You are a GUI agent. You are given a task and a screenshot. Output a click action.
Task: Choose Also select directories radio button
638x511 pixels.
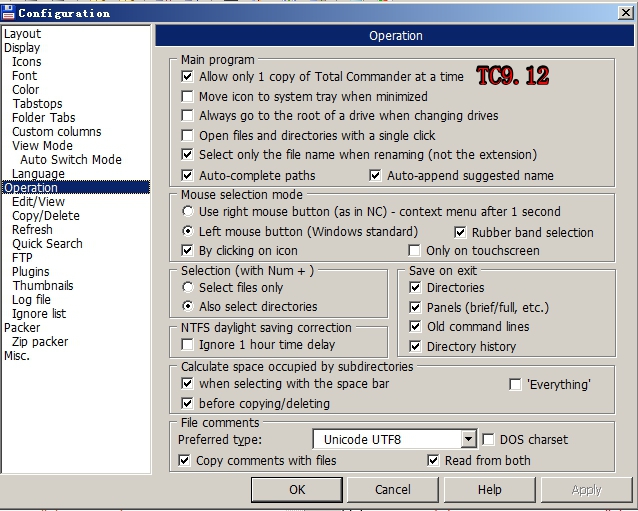pyautogui.click(x=188, y=306)
